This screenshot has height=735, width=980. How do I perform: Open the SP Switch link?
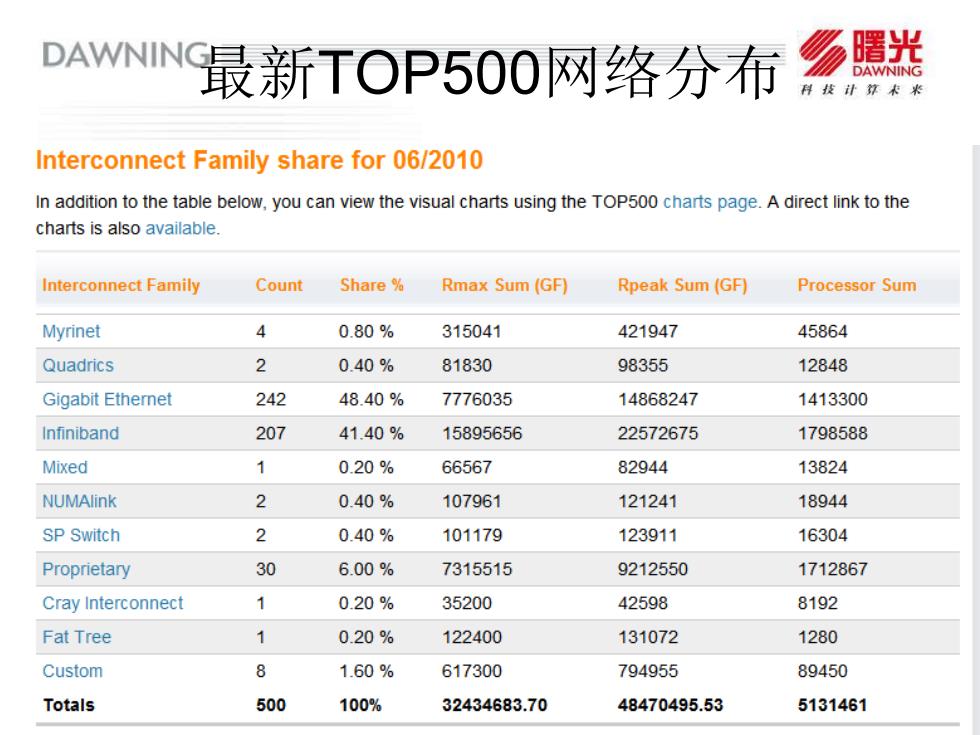point(81,536)
